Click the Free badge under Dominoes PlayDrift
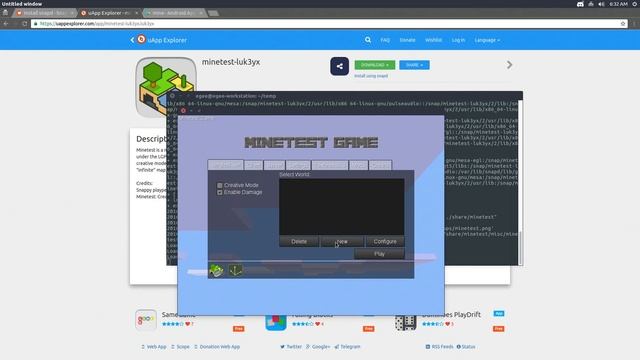640x360 pixels. pyautogui.click(x=498, y=329)
